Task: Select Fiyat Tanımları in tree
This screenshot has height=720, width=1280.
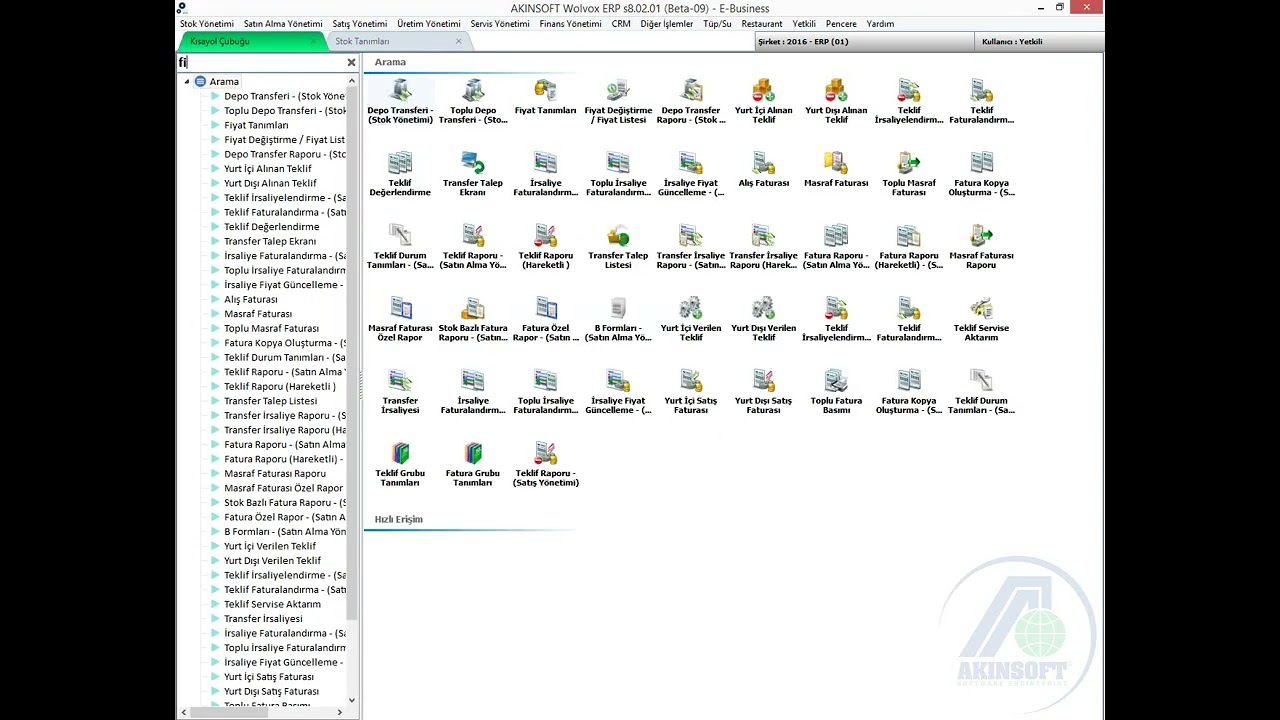Action: click(256, 125)
